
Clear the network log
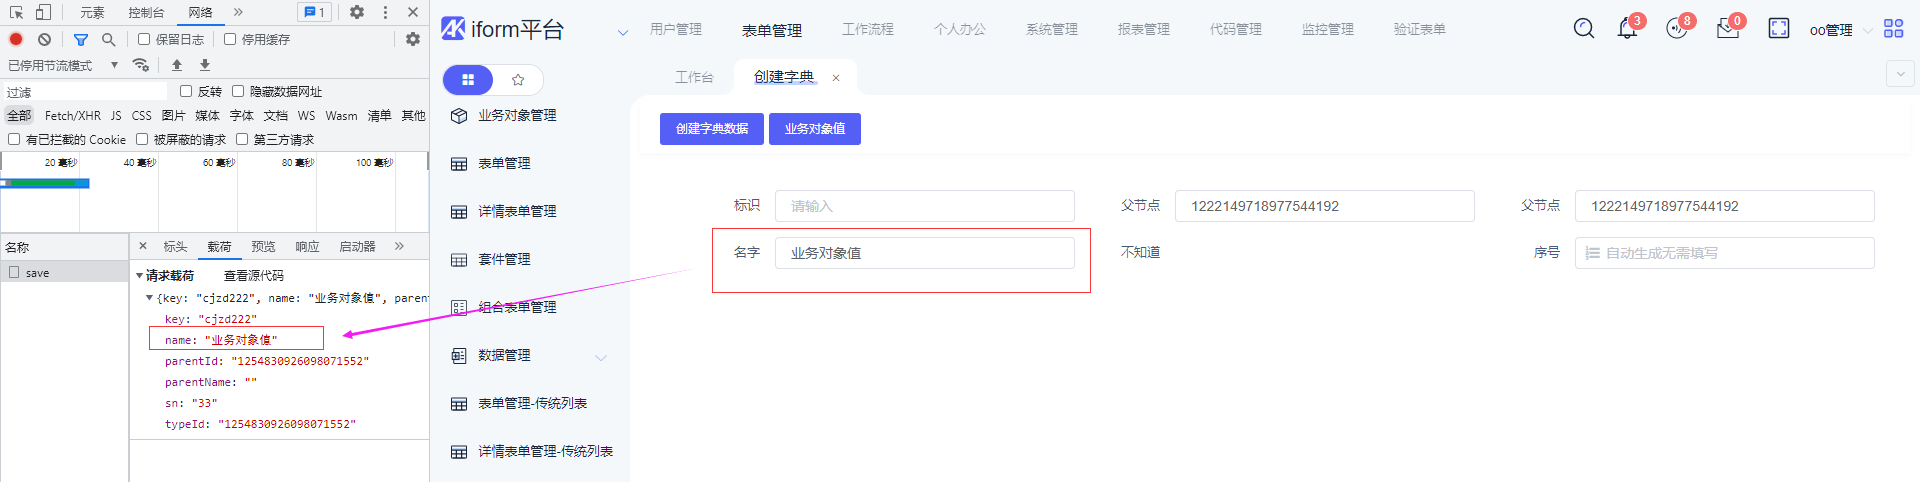click(44, 39)
